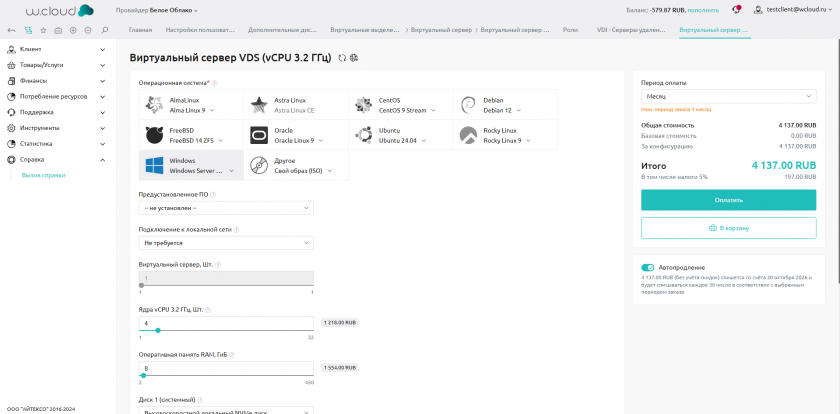
Task: Click the favorites star icon in toolbar
Action: pos(43,30)
